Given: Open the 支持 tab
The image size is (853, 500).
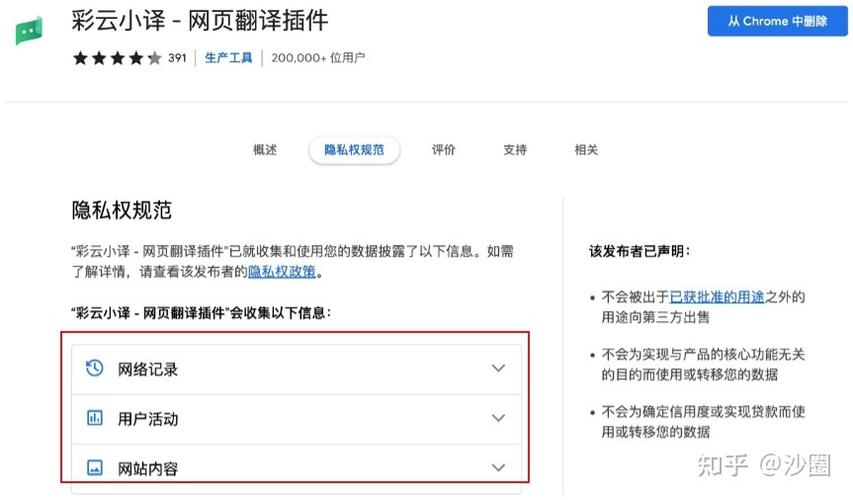Looking at the screenshot, I should coord(515,150).
